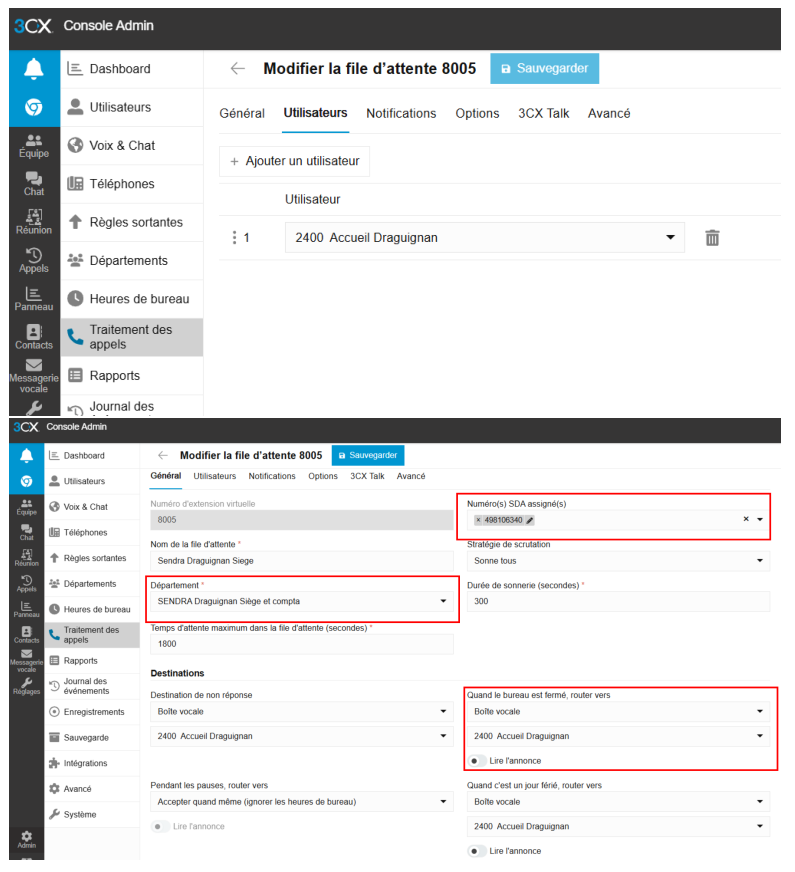
Task: Toggle Lire l'annonce under bureau fermé routing
Action: click(x=476, y=761)
